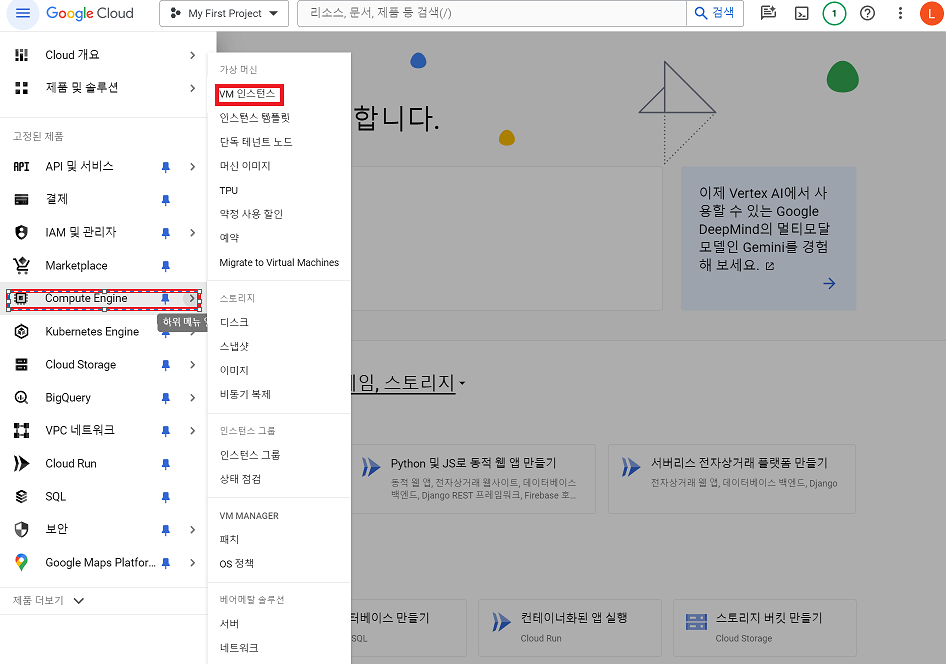
Task: Open the three-dot settings menu
Action: 900,13
